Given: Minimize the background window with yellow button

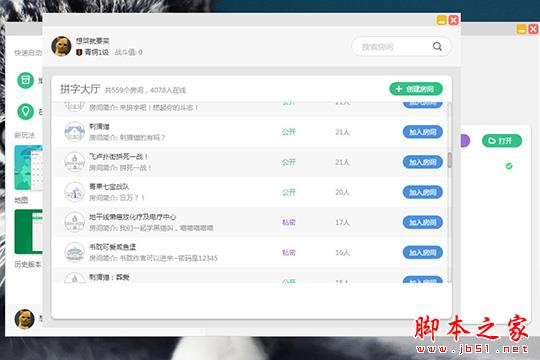Looking at the screenshot, I should pos(521,29).
